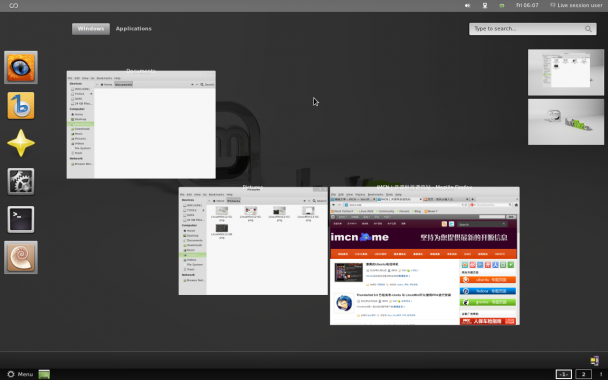Click the green show-desktop icon beside Menu
This screenshot has height=380, width=608.
pyautogui.click(x=44, y=374)
